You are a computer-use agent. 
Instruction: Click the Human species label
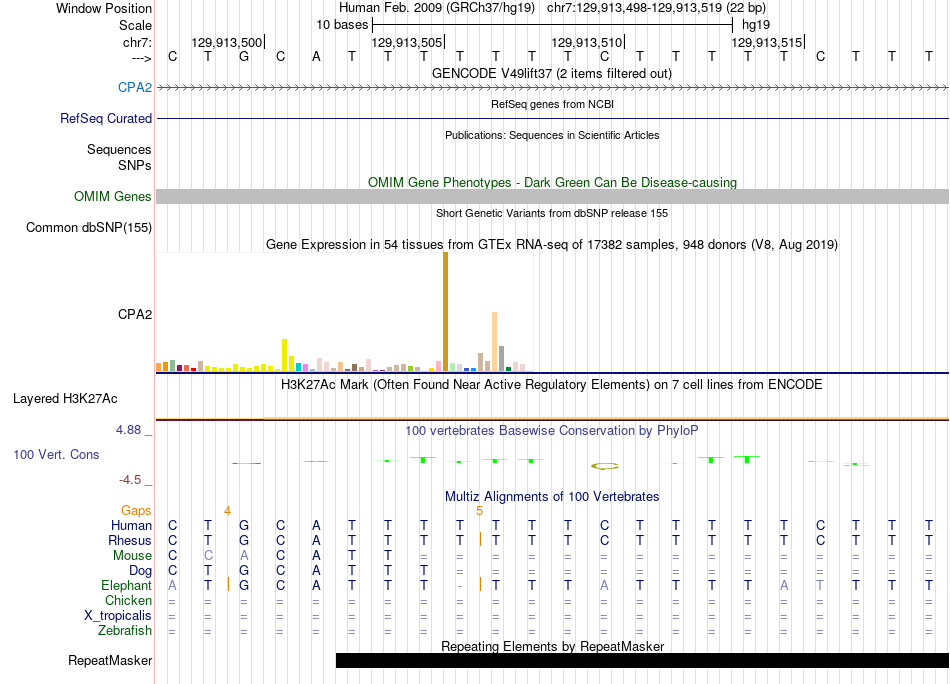click(x=131, y=525)
